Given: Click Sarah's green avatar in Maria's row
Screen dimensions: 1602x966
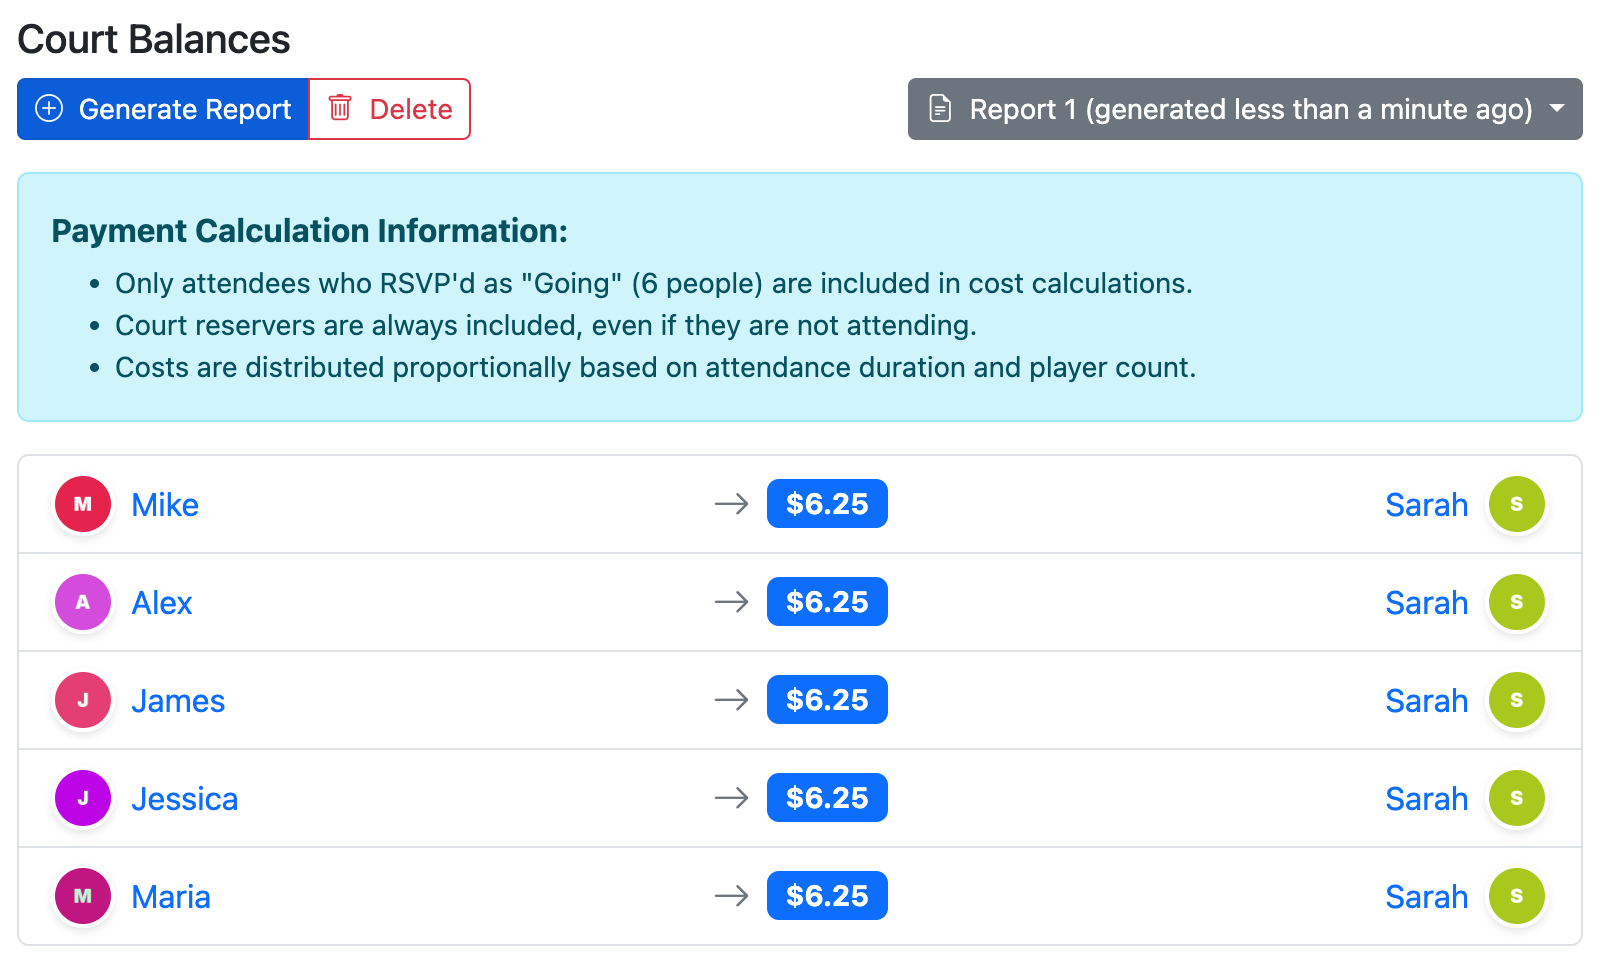Looking at the screenshot, I should click(x=1516, y=897).
